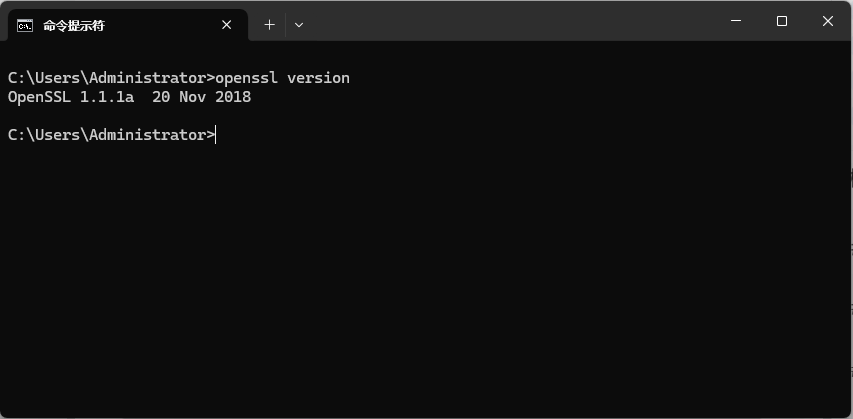The image size is (853, 419).
Task: Click the "OpenSSL" output text
Action: [39, 97]
